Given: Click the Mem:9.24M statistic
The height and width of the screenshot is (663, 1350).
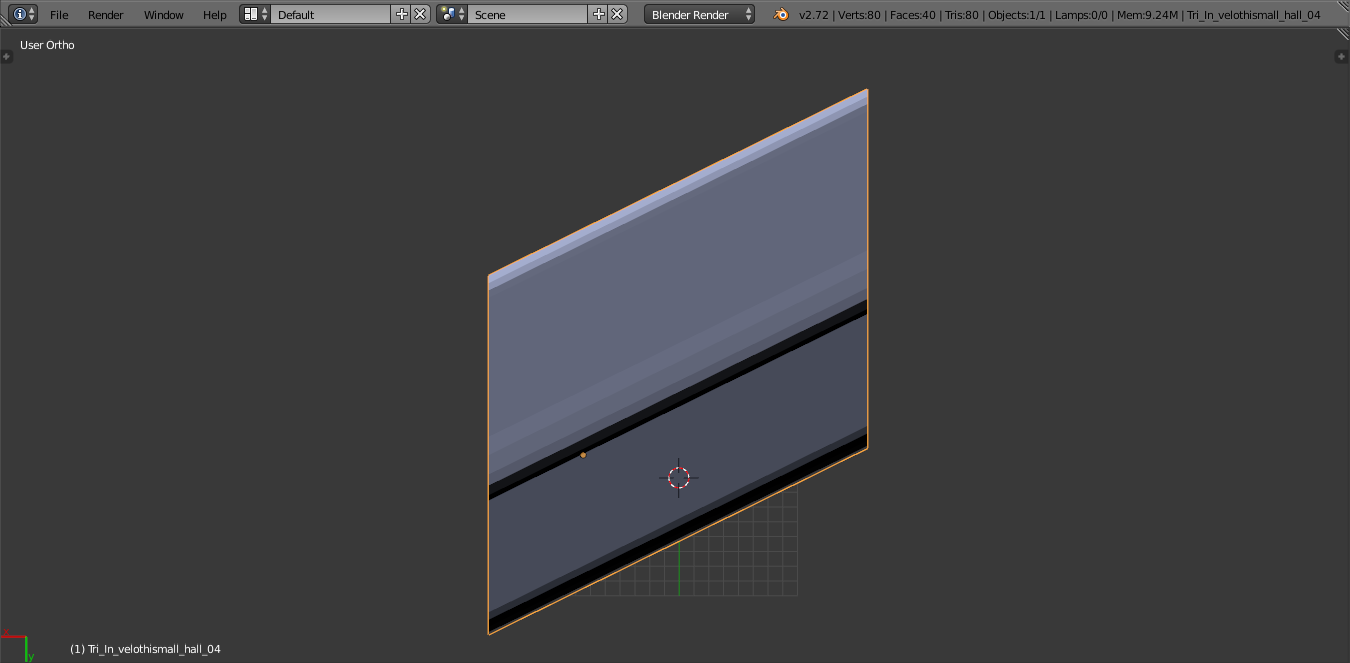Looking at the screenshot, I should pos(1147,15).
